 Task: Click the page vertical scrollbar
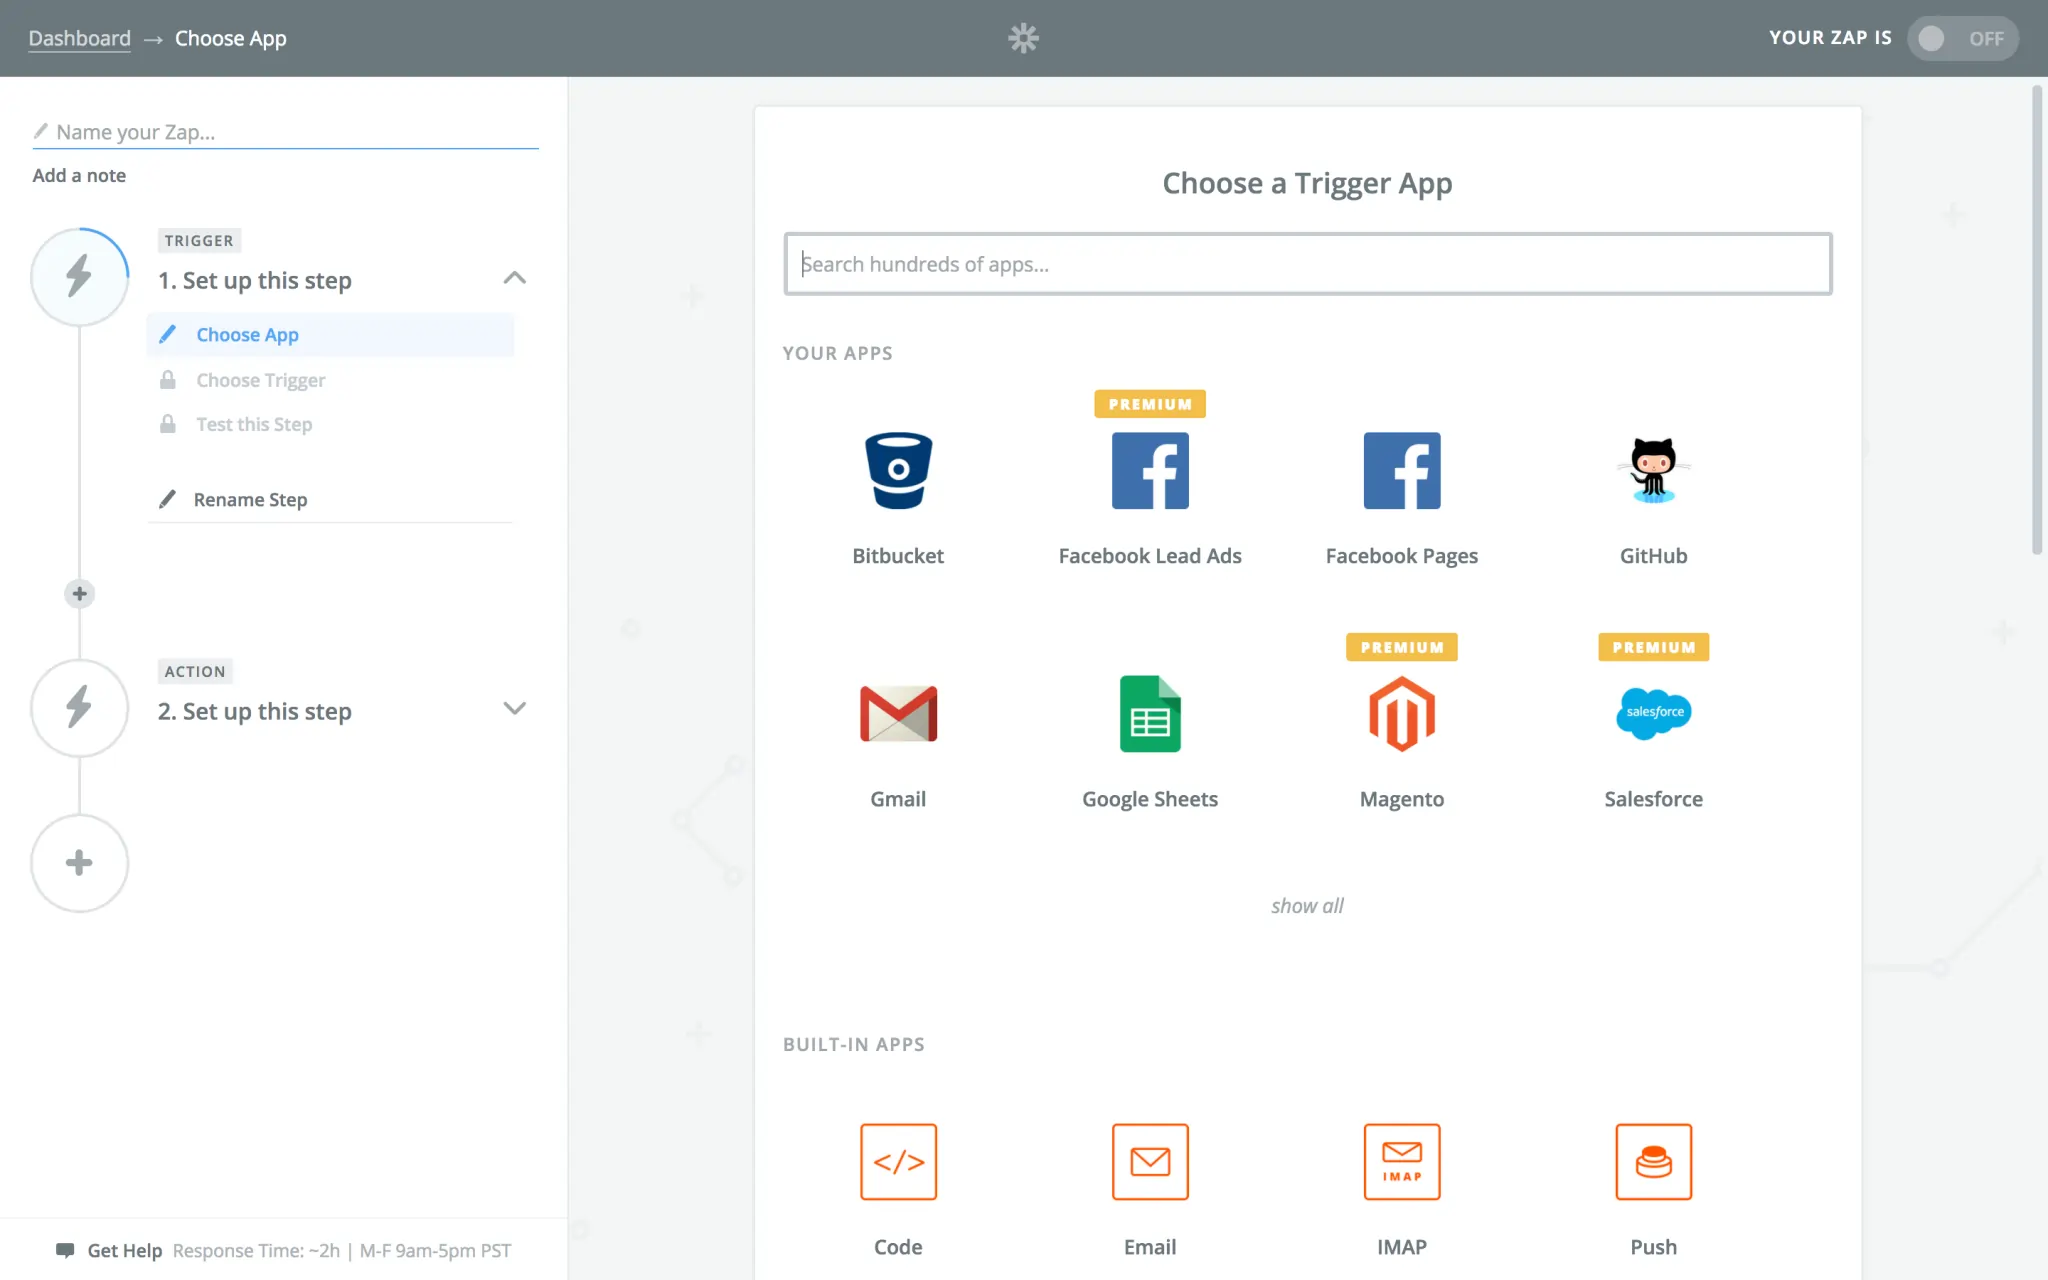coord(2037,320)
